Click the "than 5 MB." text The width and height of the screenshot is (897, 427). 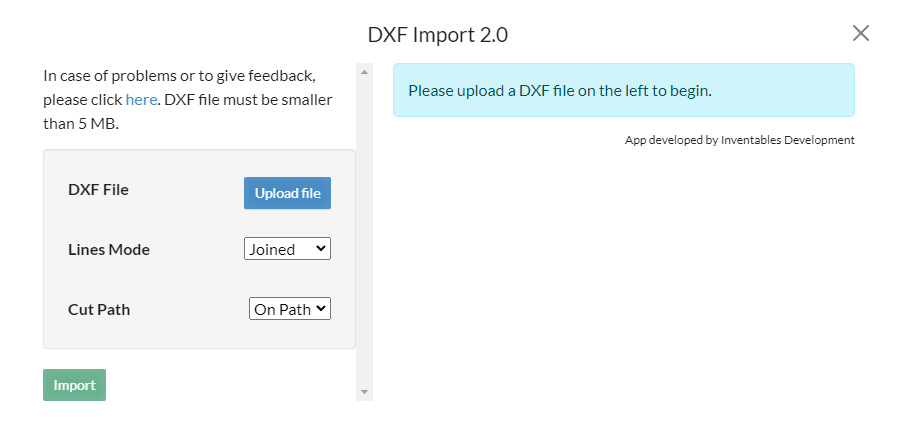point(81,124)
